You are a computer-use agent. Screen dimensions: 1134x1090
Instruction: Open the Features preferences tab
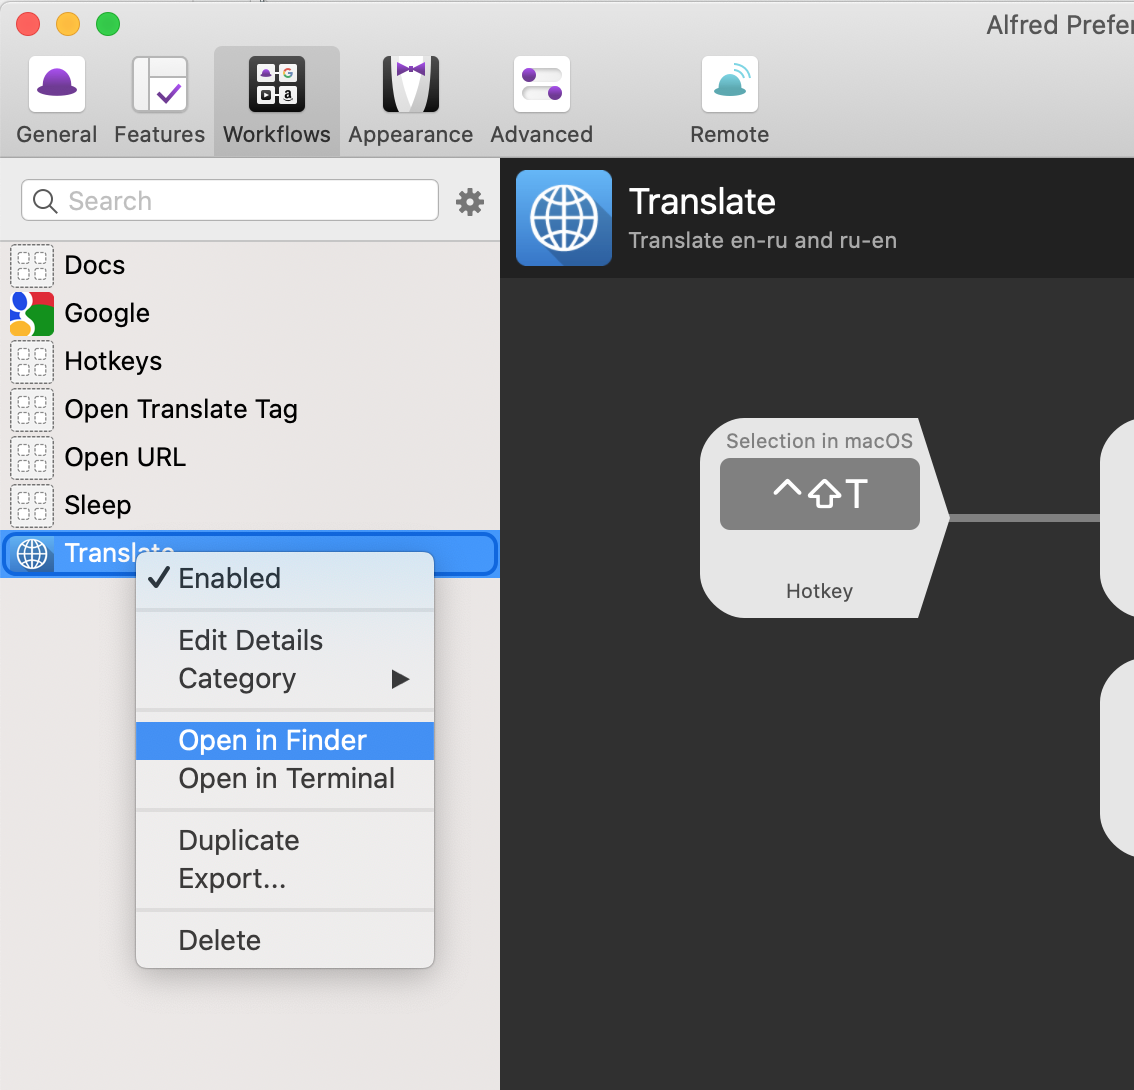[x=159, y=101]
